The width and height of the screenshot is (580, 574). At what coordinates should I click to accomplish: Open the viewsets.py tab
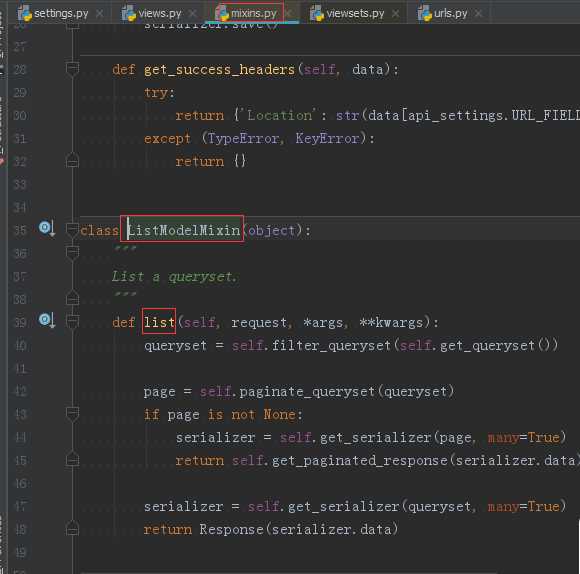[x=355, y=14]
